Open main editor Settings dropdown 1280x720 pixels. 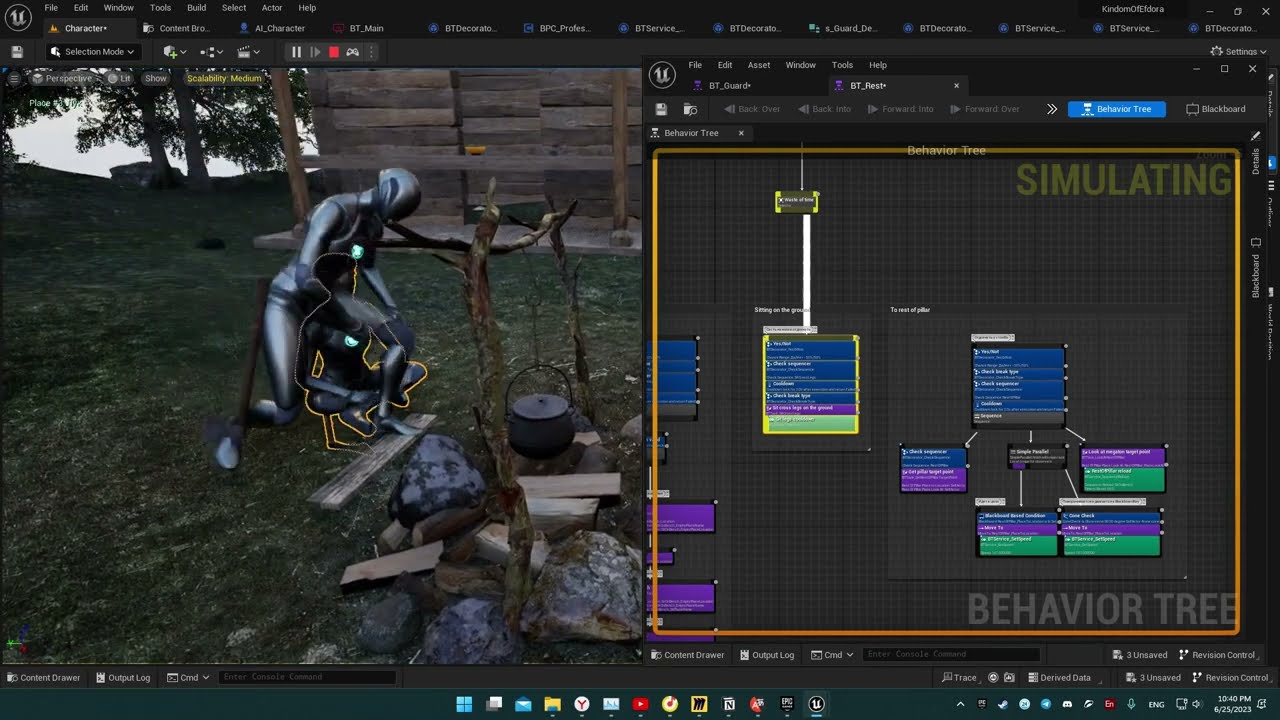point(1239,51)
